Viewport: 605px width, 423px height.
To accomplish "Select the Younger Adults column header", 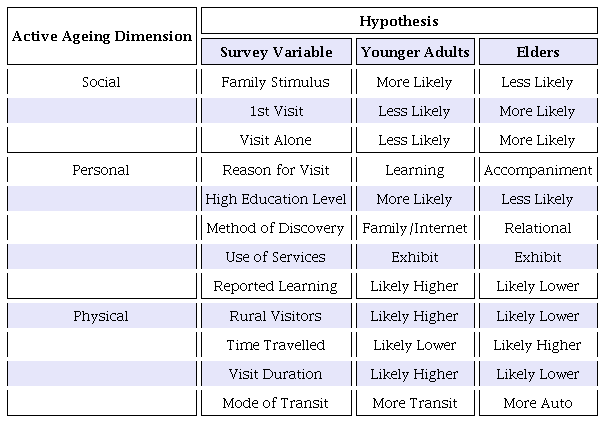I will coord(414,52).
